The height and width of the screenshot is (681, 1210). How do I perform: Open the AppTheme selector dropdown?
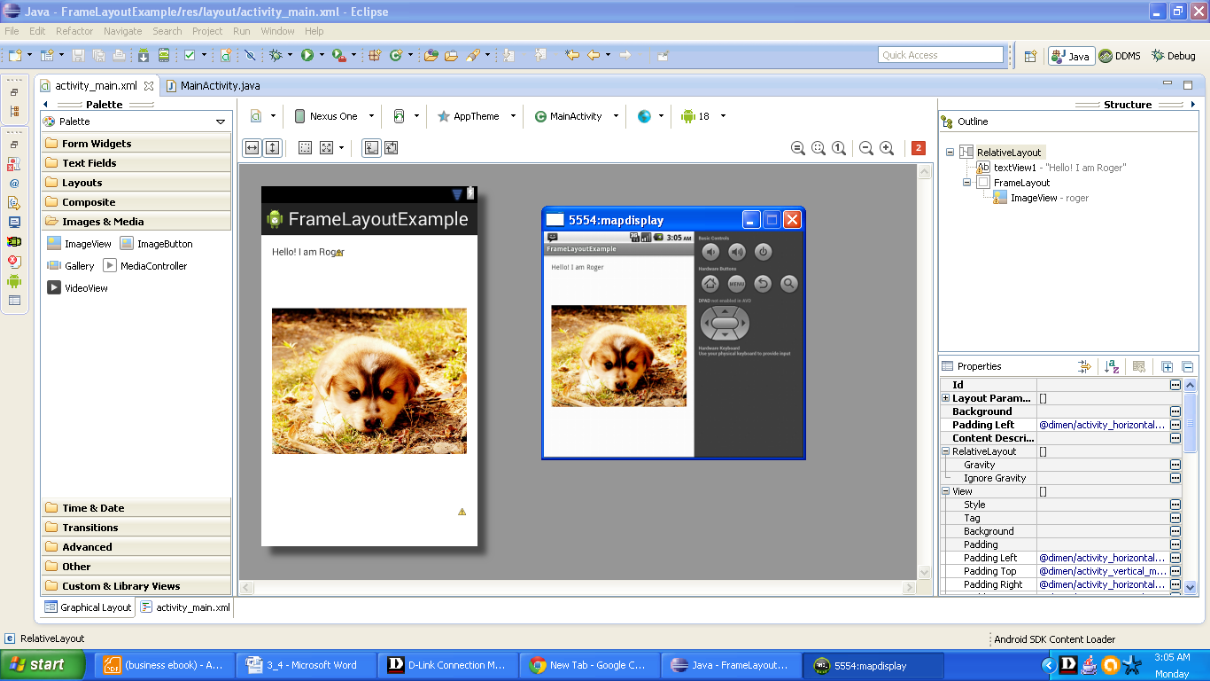click(475, 116)
